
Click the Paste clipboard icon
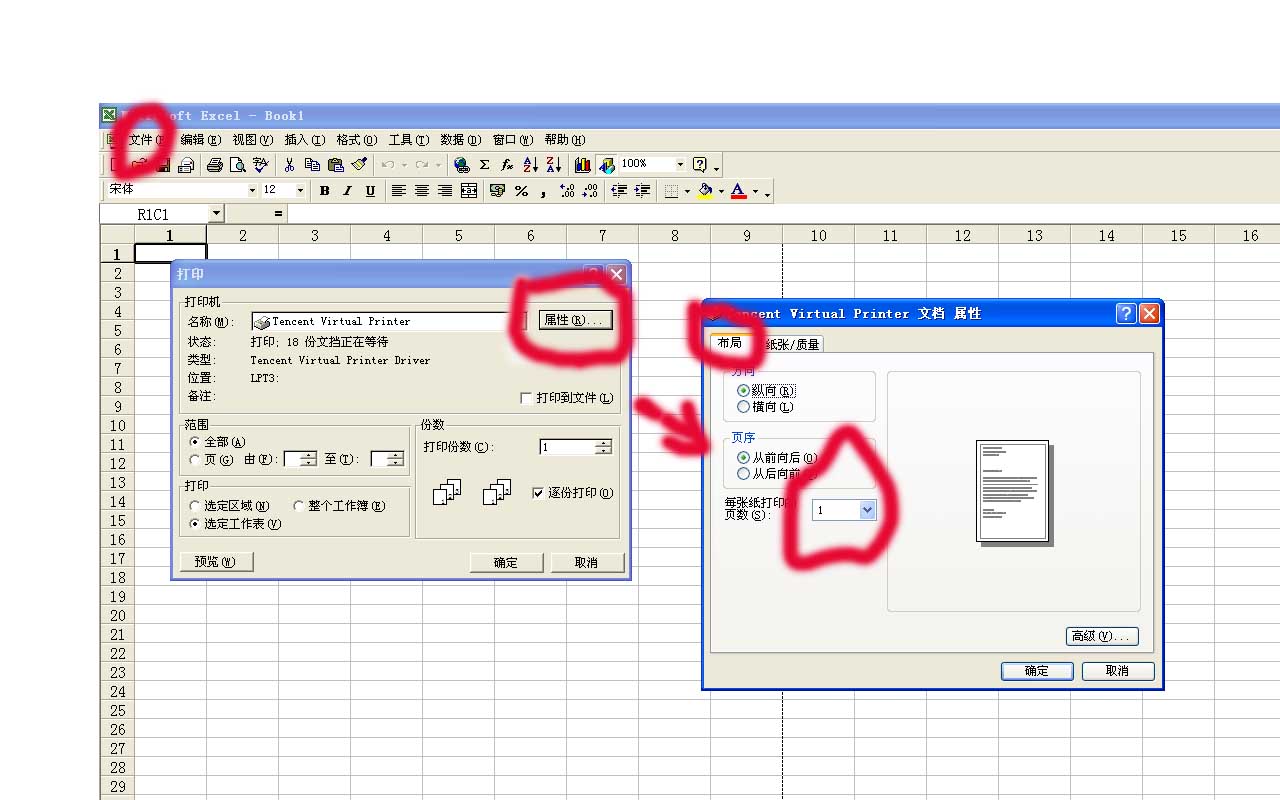click(336, 165)
